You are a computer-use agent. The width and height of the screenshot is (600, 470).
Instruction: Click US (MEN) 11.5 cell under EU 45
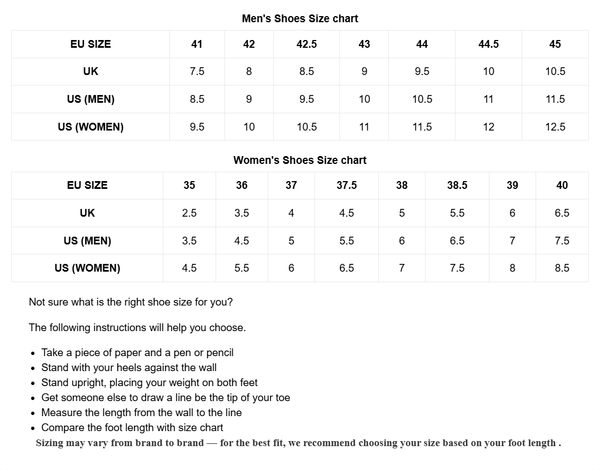click(555, 99)
